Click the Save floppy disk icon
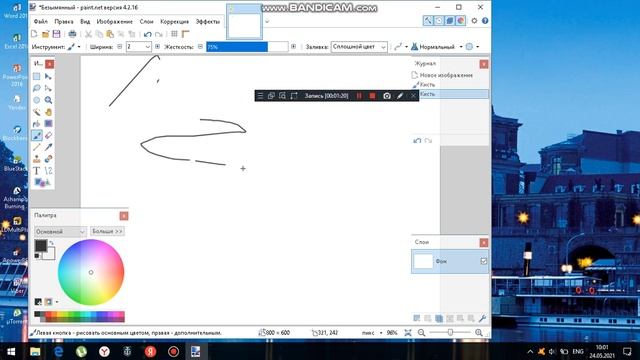 tap(56, 34)
